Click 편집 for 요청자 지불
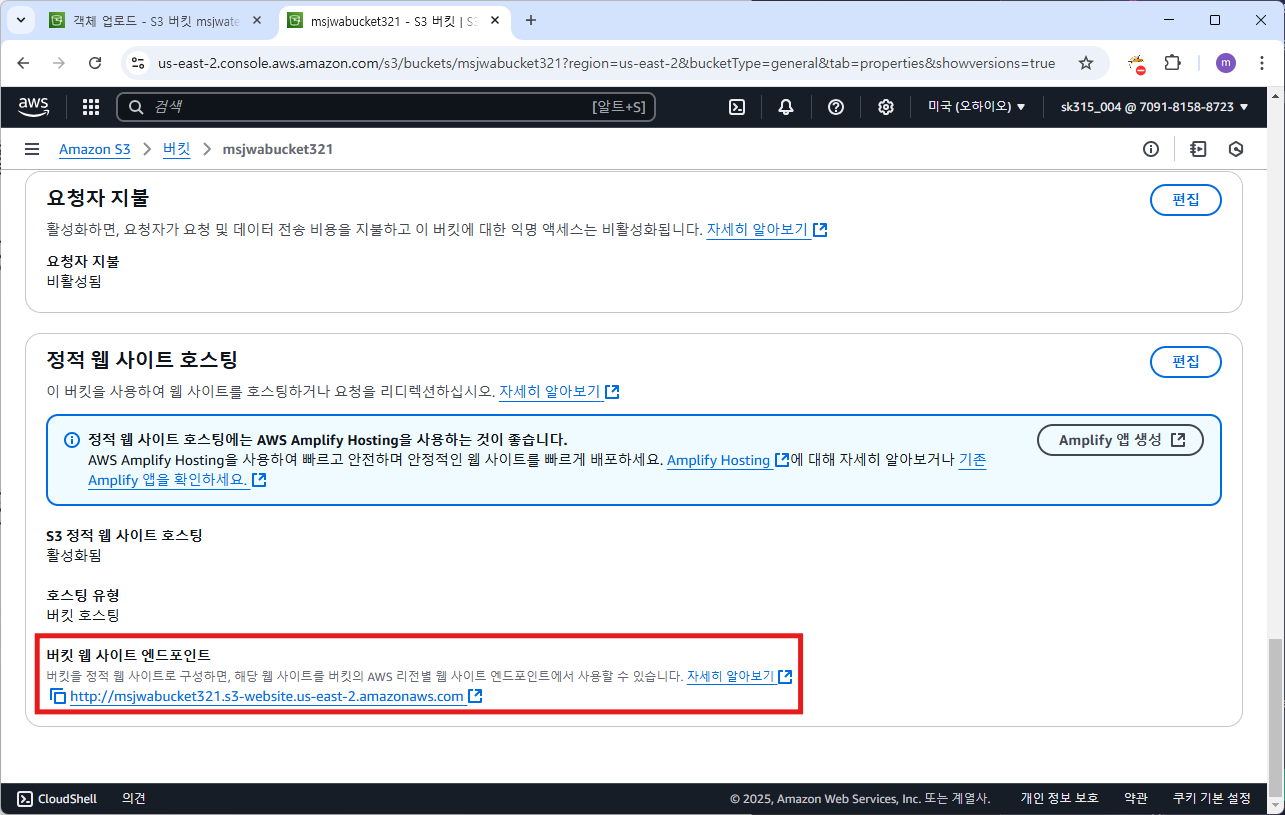The image size is (1285, 815). 1186,200
